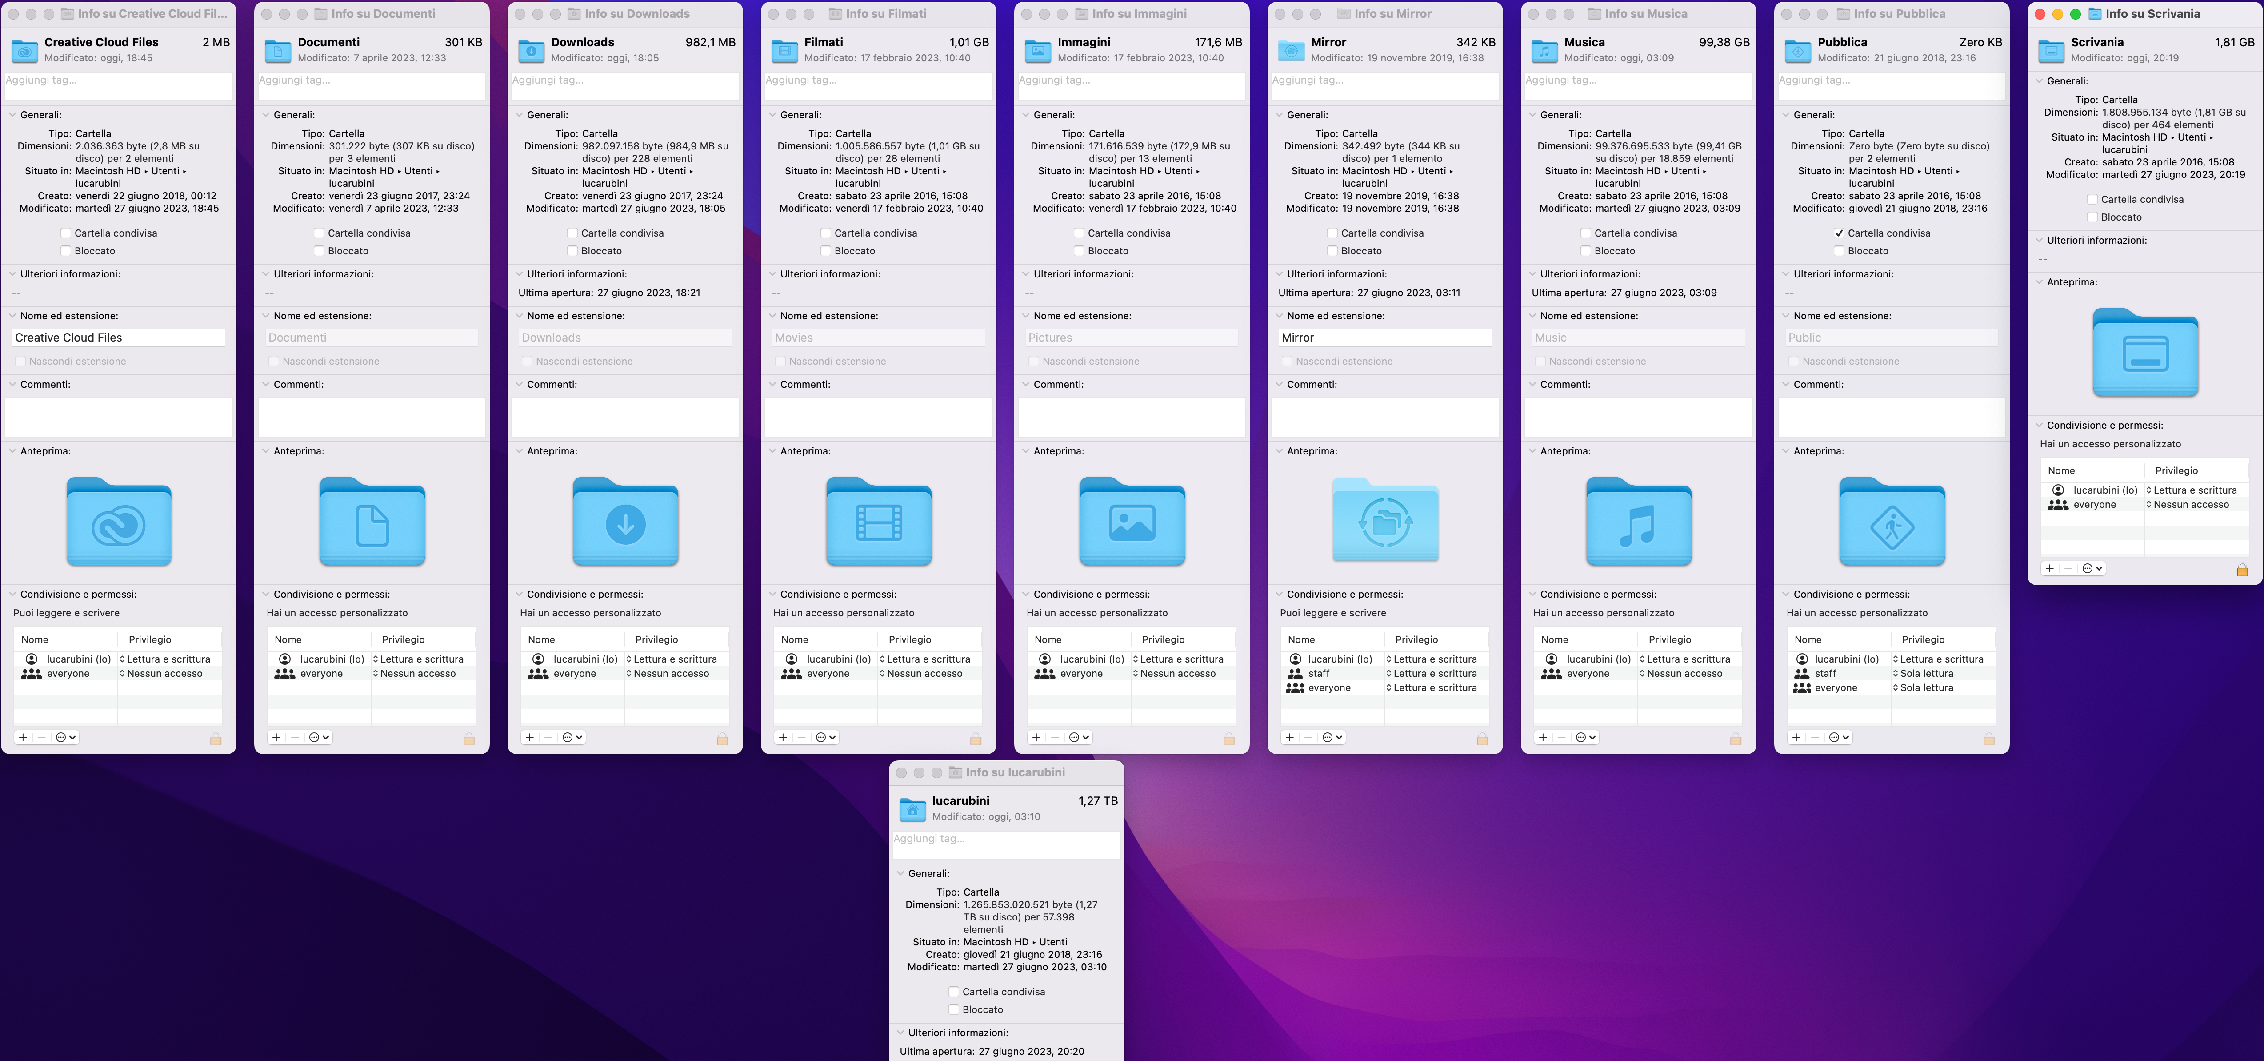This screenshot has height=1061, width=2264.
Task: Open the action menu dropdown in Musica window
Action: 1586,737
